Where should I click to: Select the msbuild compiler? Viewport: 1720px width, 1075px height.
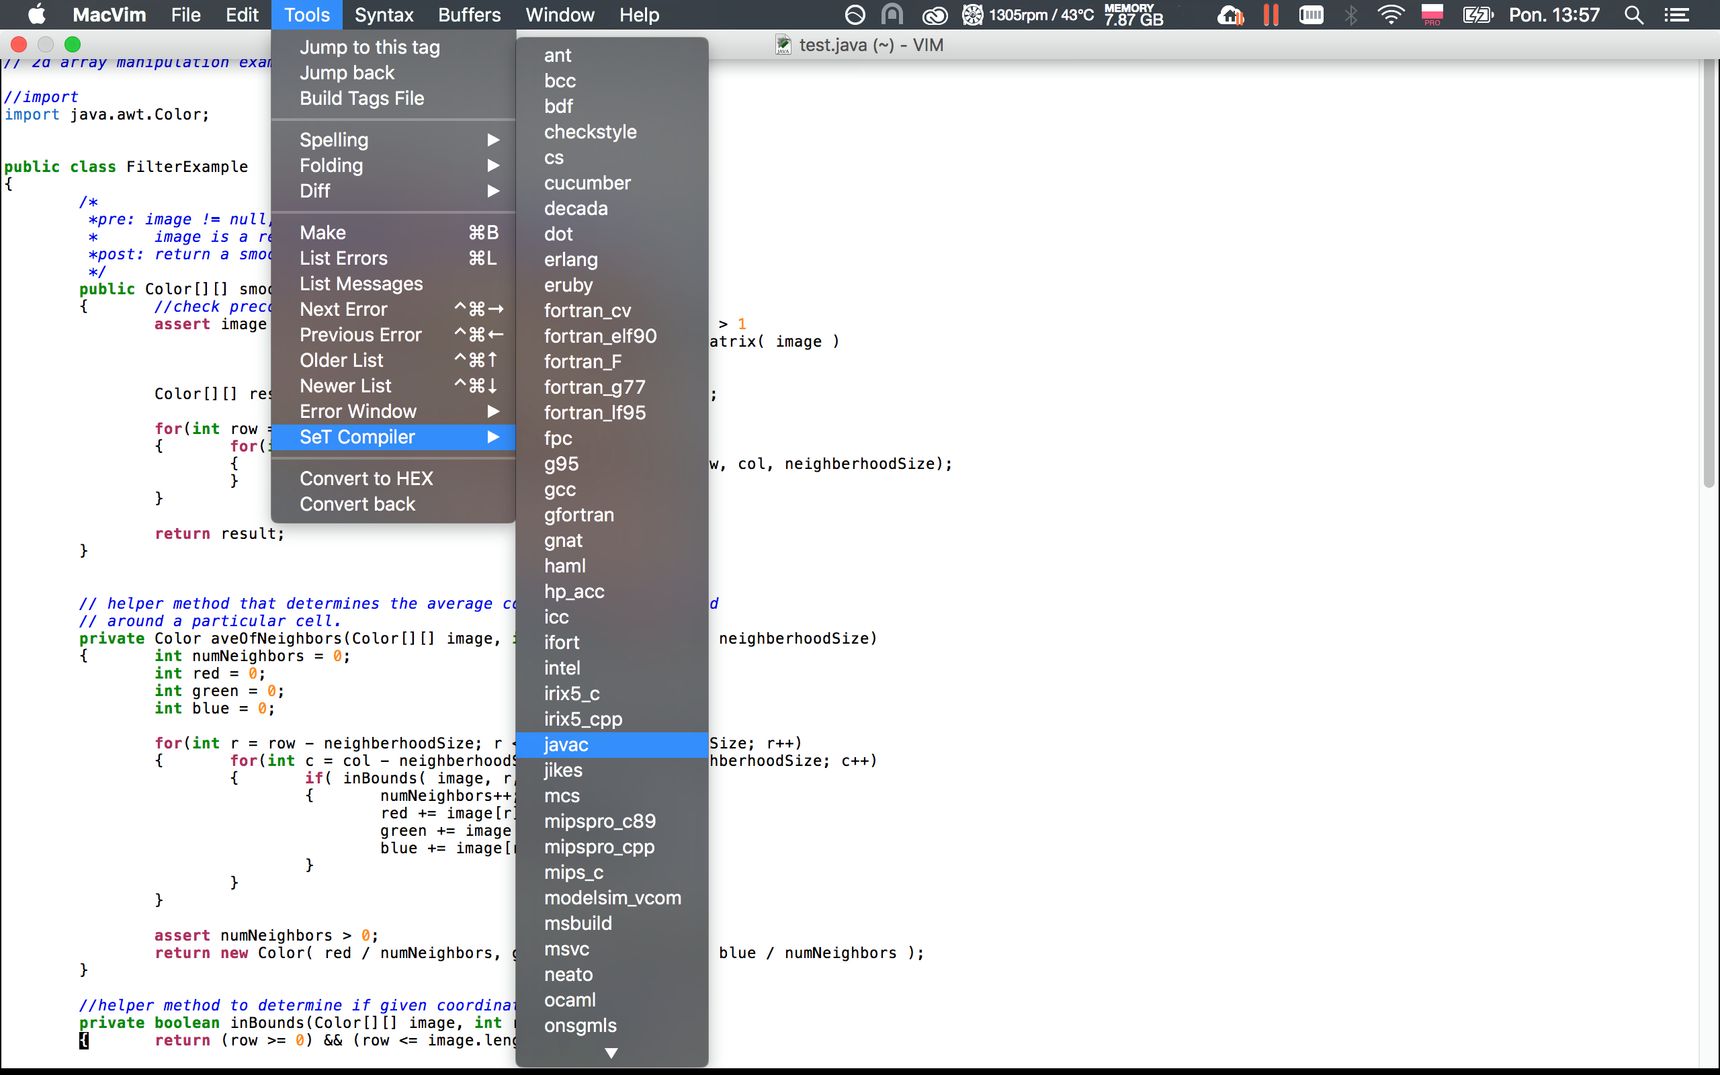612,924
